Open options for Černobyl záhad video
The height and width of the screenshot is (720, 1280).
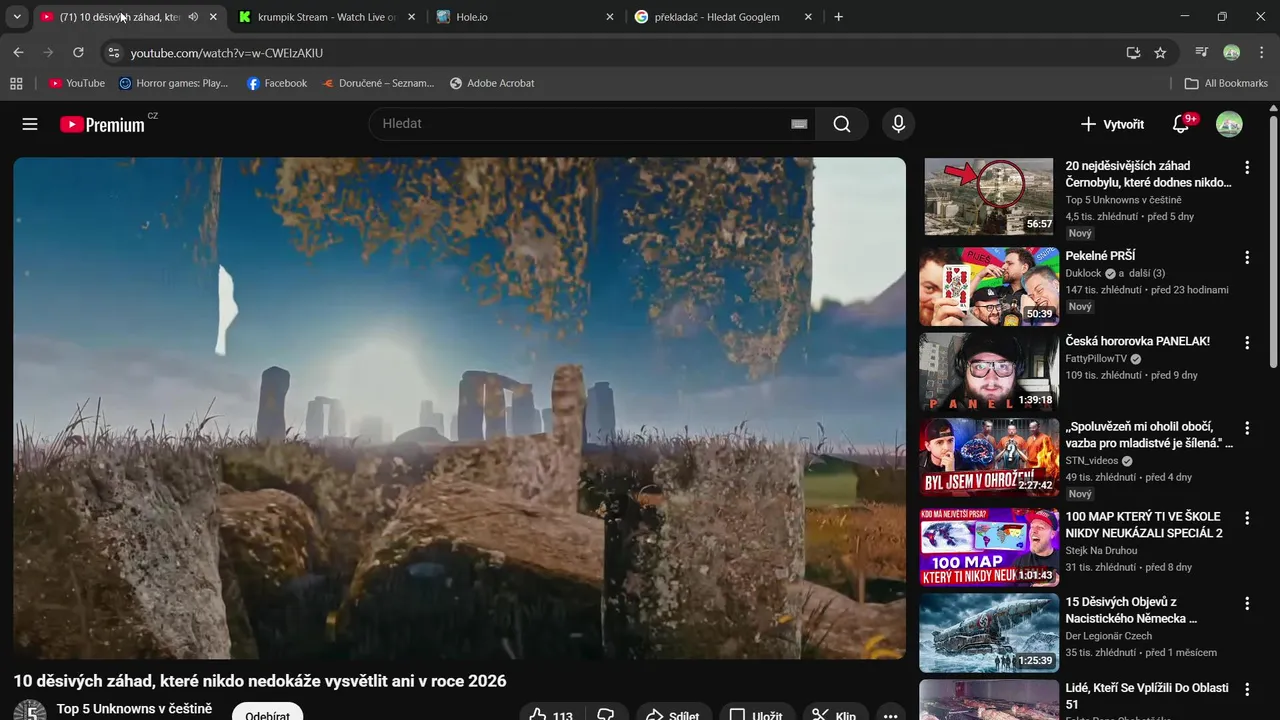click(x=1246, y=167)
